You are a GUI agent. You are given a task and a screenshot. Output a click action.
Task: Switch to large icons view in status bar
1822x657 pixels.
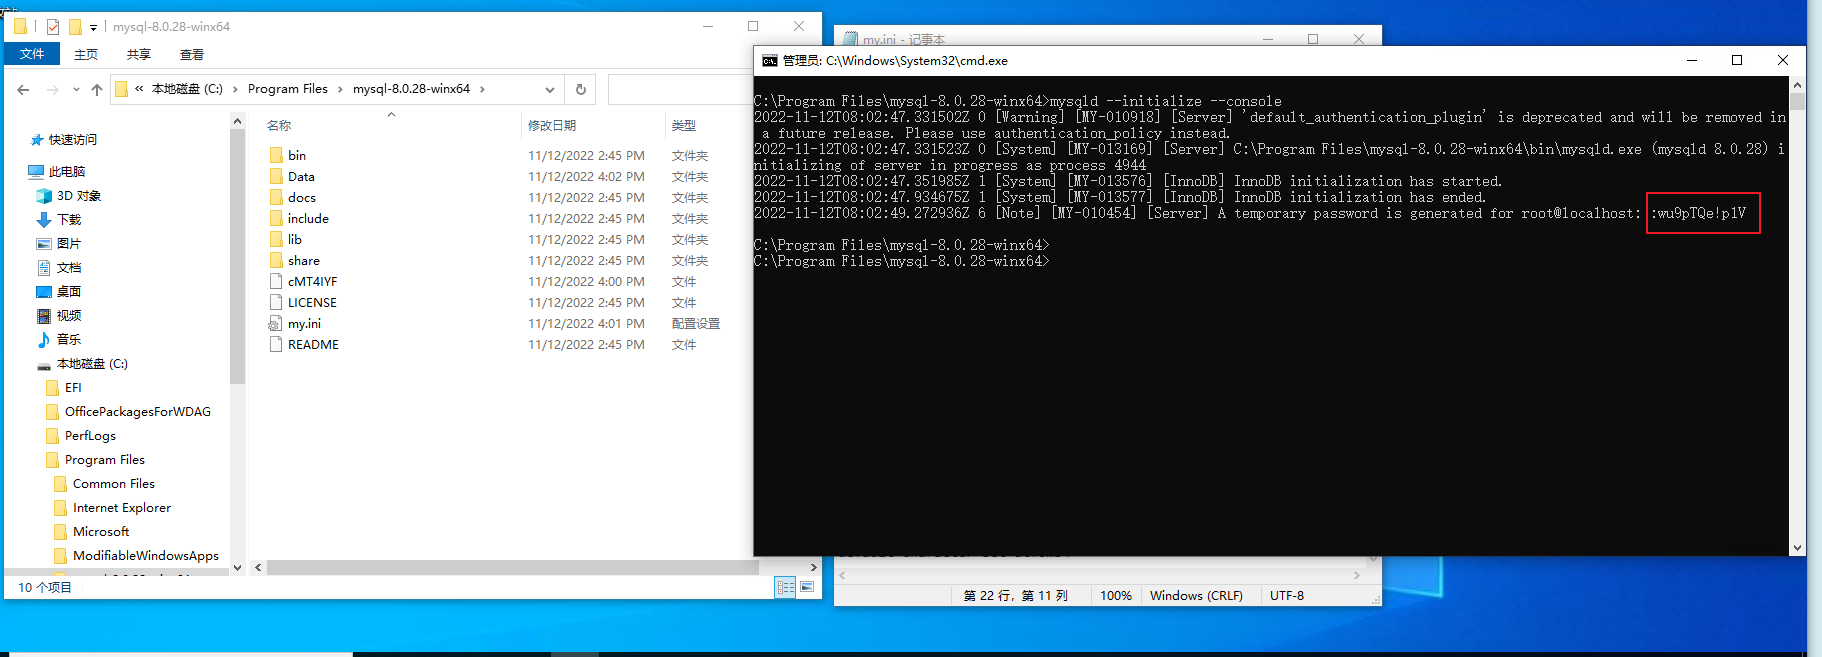tap(807, 587)
